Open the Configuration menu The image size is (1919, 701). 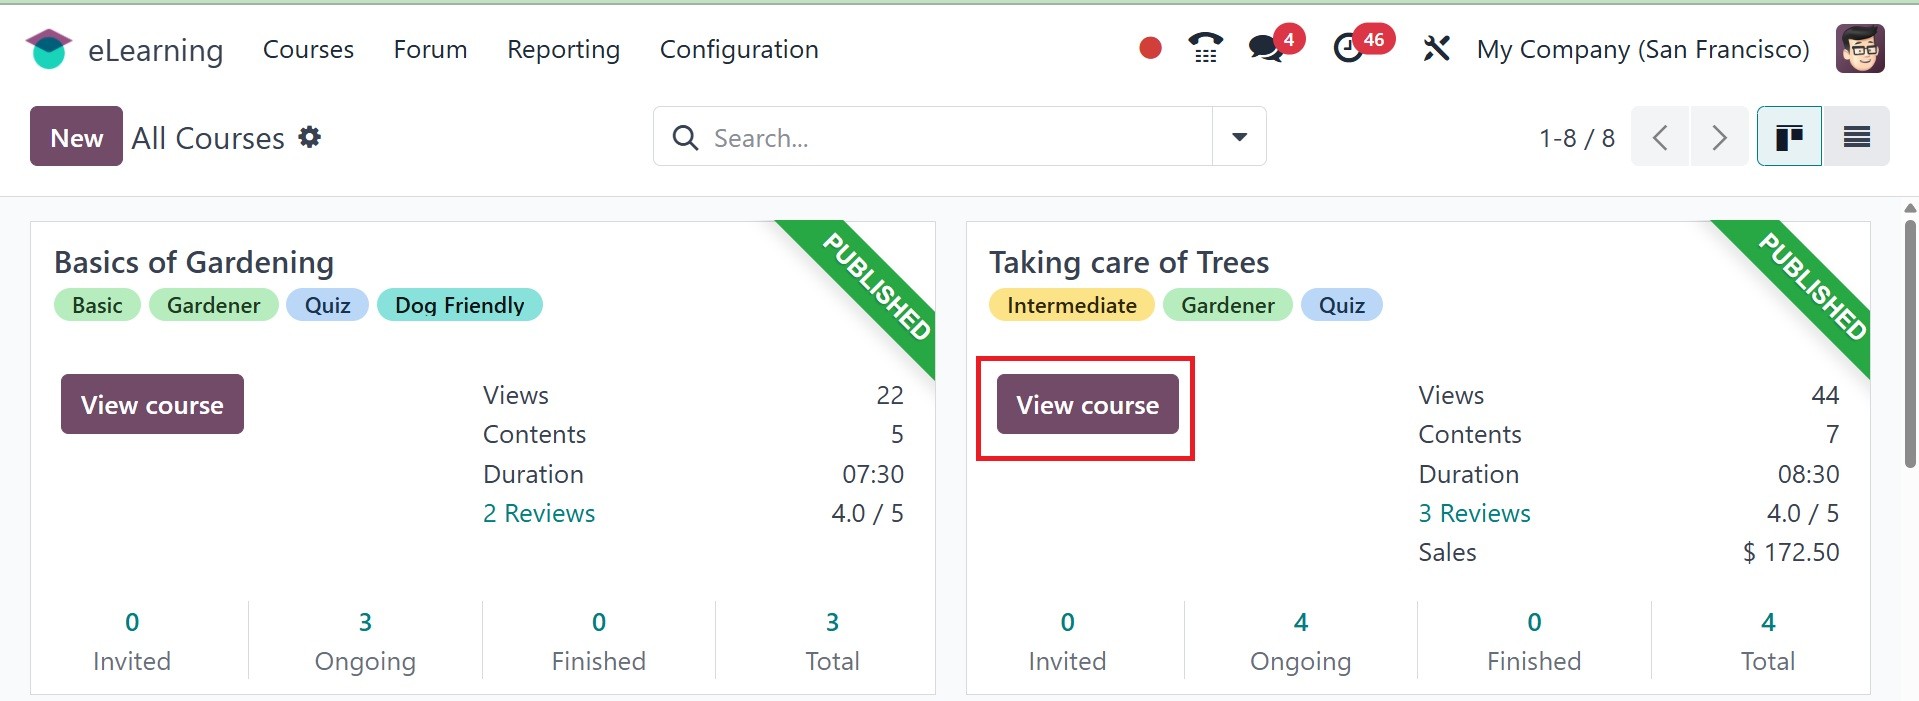pyautogui.click(x=739, y=49)
